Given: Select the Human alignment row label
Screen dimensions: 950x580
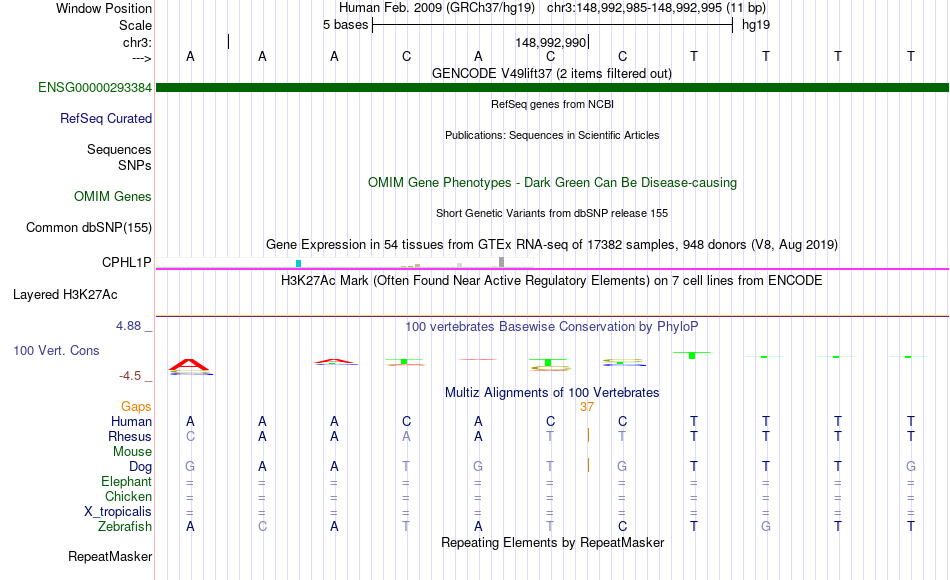Looking at the screenshot, I should [131, 421].
